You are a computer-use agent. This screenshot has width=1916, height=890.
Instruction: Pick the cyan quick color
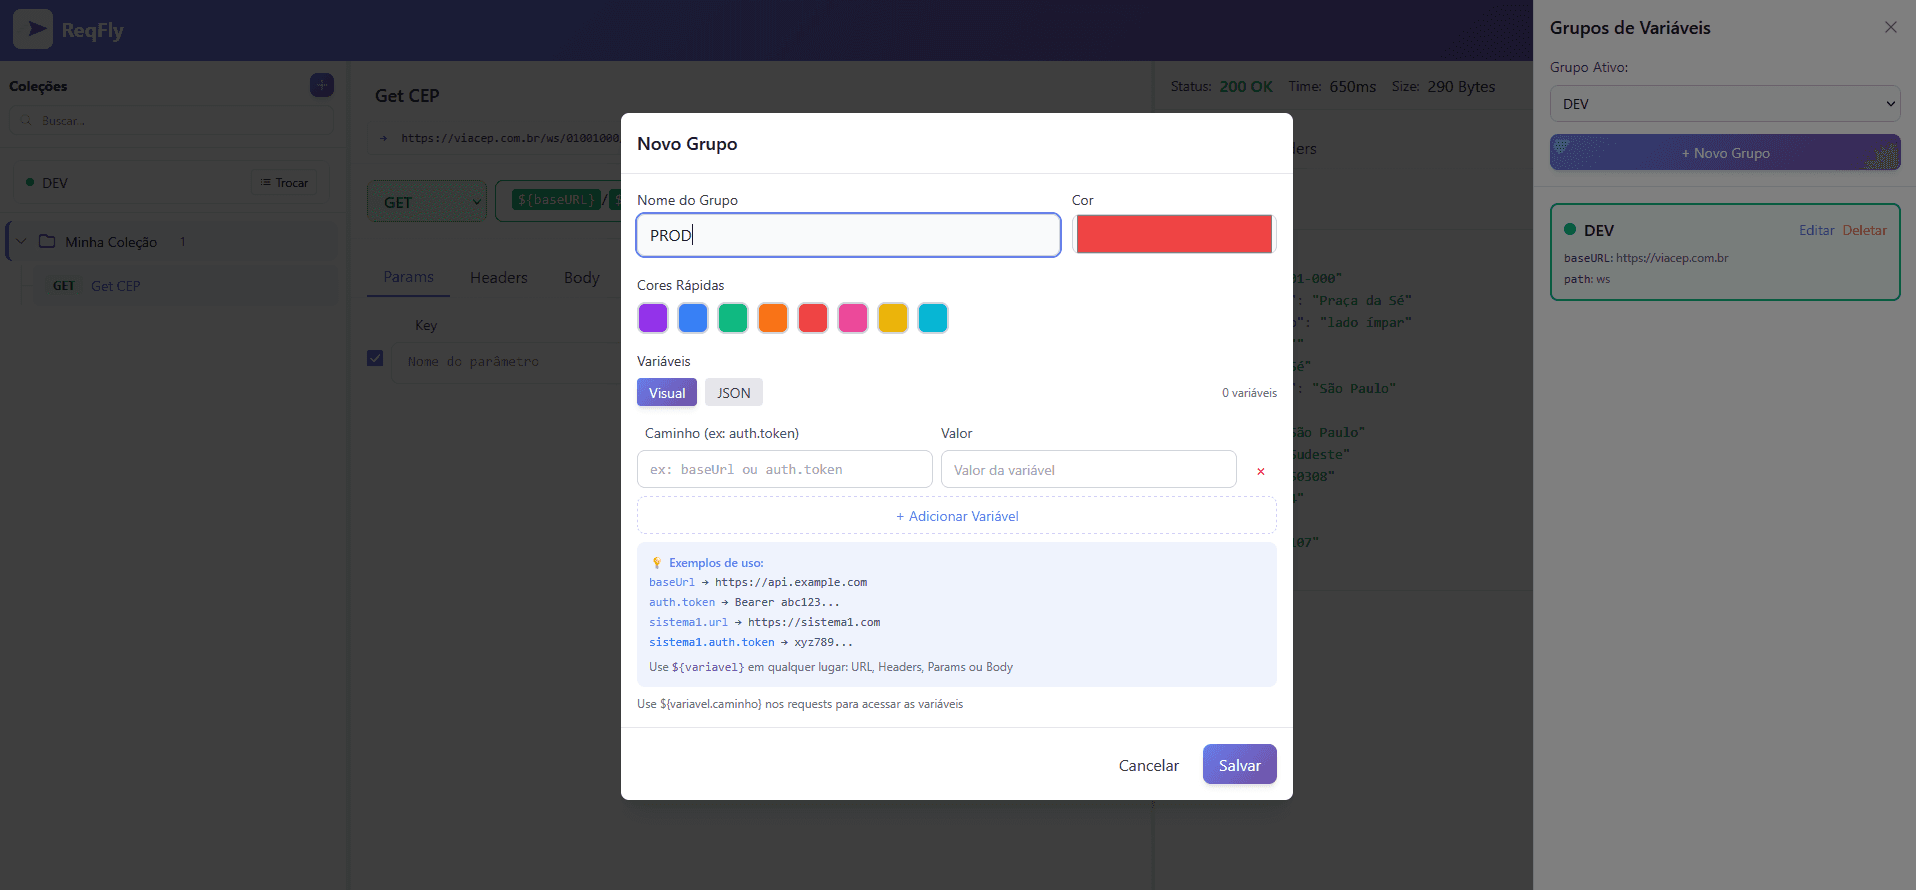pos(933,318)
